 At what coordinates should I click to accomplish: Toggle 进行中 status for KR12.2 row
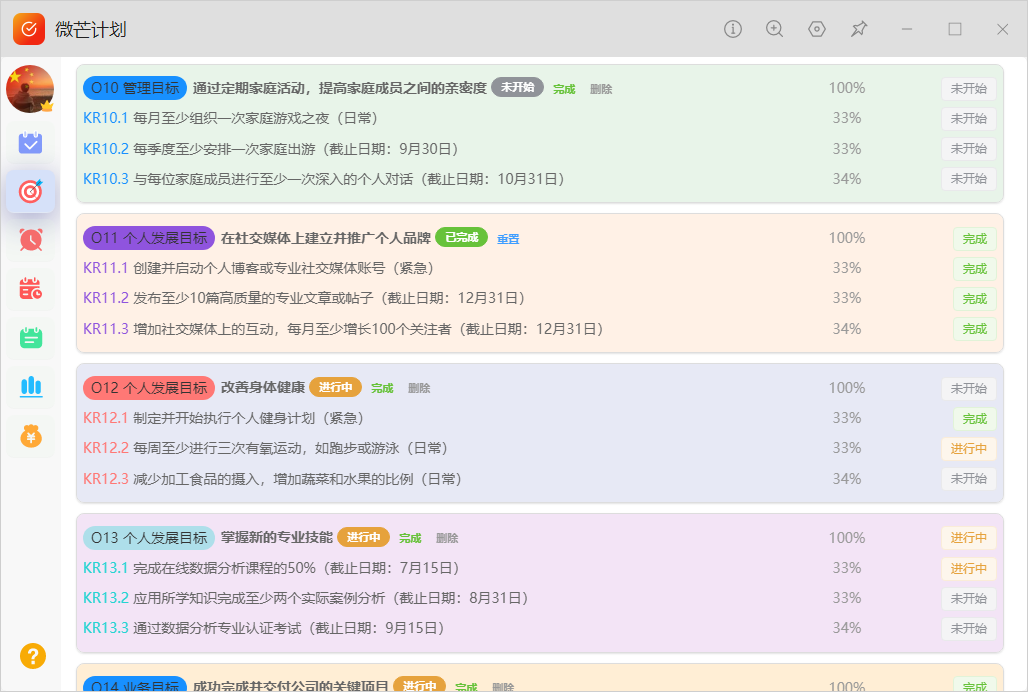click(x=968, y=449)
